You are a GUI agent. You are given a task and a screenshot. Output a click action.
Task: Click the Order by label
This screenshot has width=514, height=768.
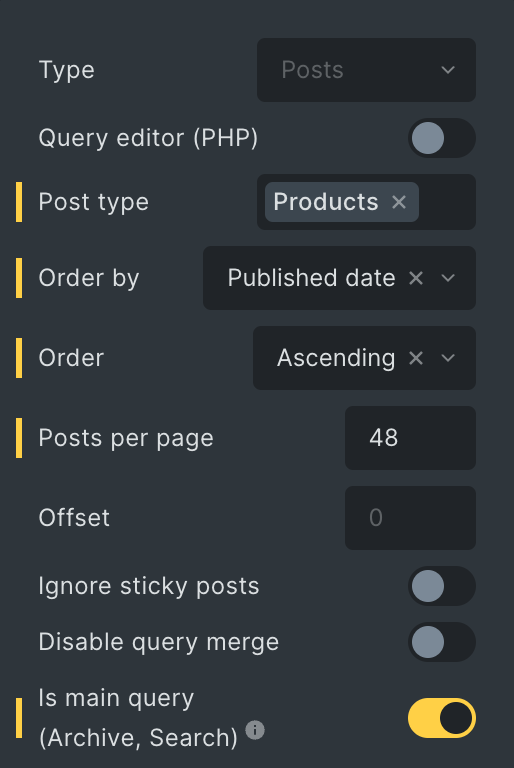click(x=89, y=278)
